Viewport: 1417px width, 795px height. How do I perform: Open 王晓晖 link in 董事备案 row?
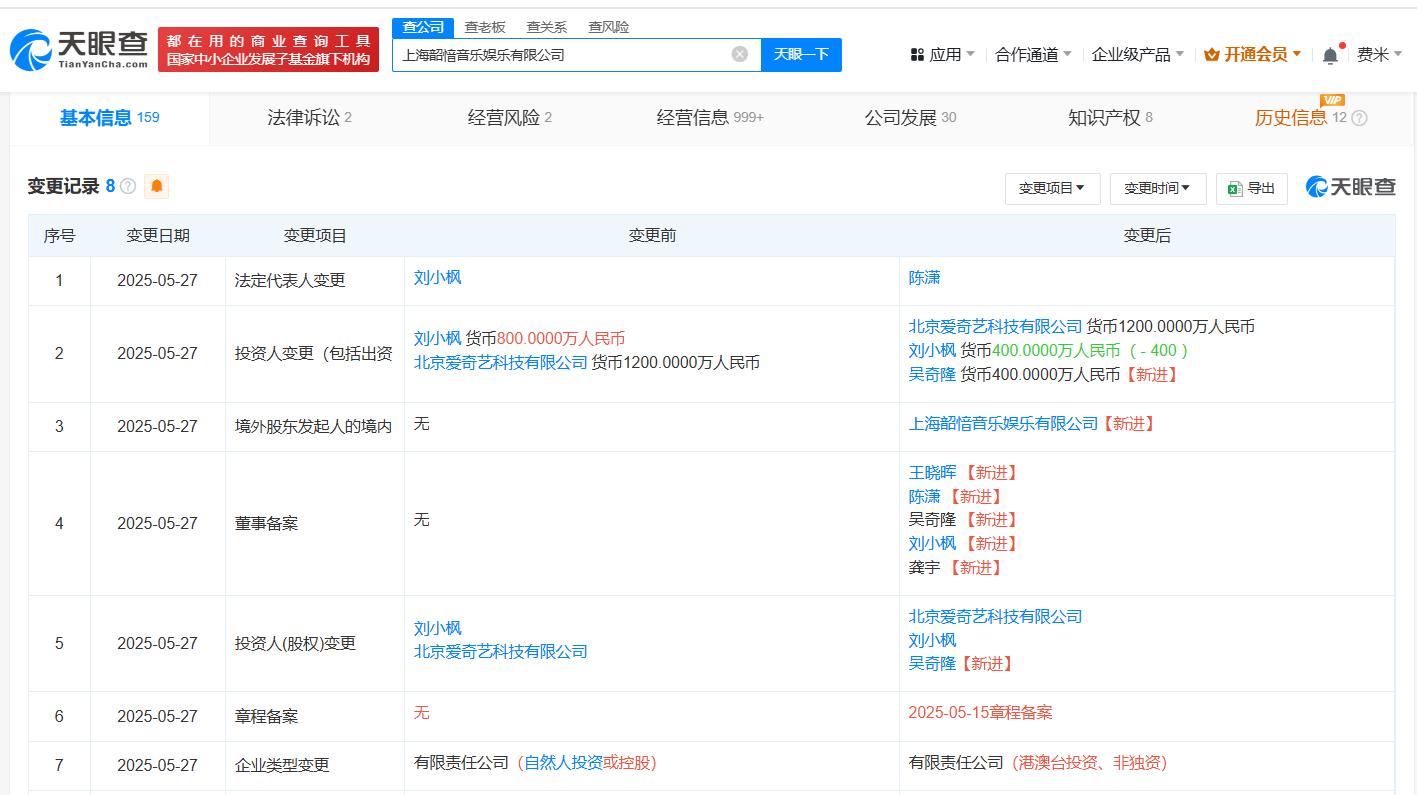932,473
